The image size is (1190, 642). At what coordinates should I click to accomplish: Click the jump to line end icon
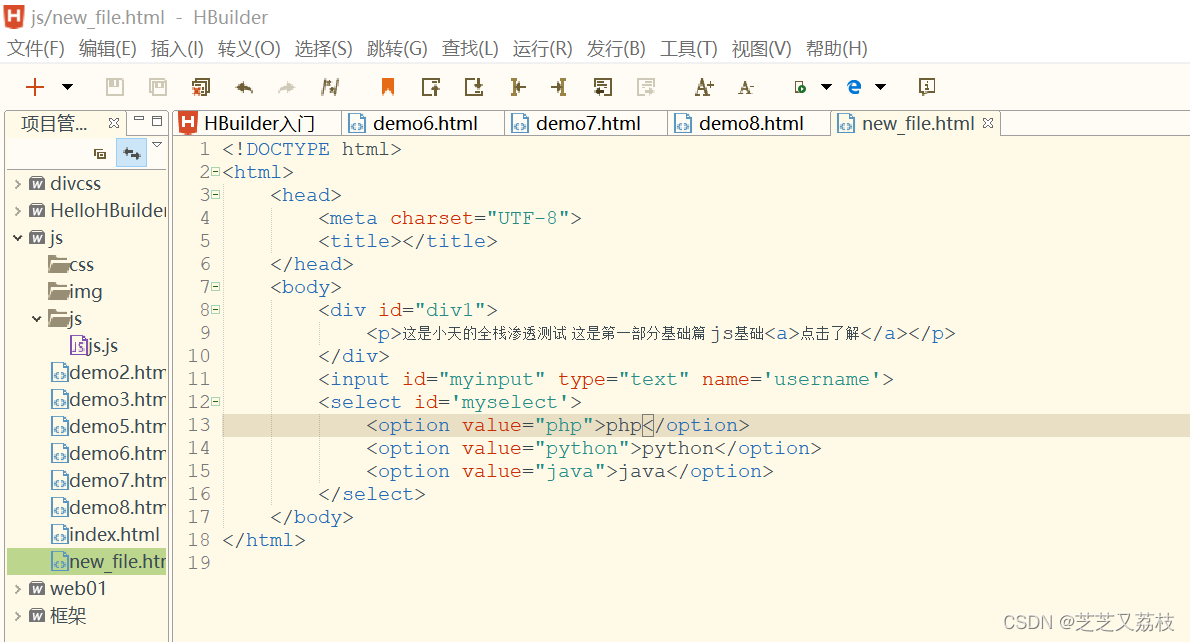click(x=559, y=87)
